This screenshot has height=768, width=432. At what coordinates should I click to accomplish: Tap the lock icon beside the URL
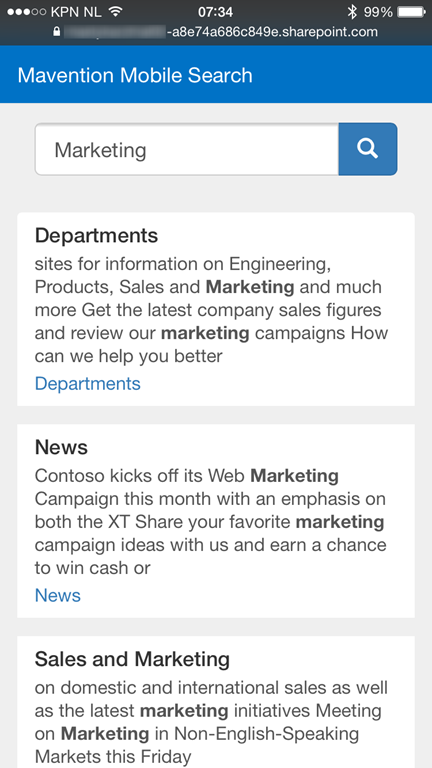click(x=57, y=32)
